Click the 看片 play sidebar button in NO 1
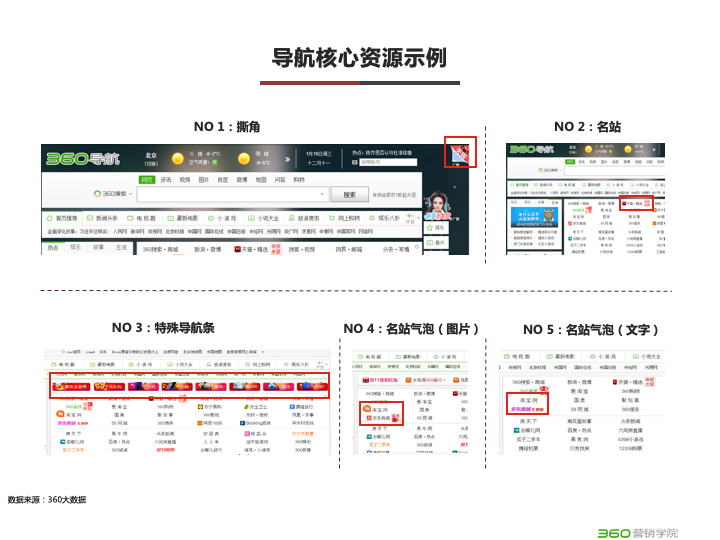 pos(435,242)
